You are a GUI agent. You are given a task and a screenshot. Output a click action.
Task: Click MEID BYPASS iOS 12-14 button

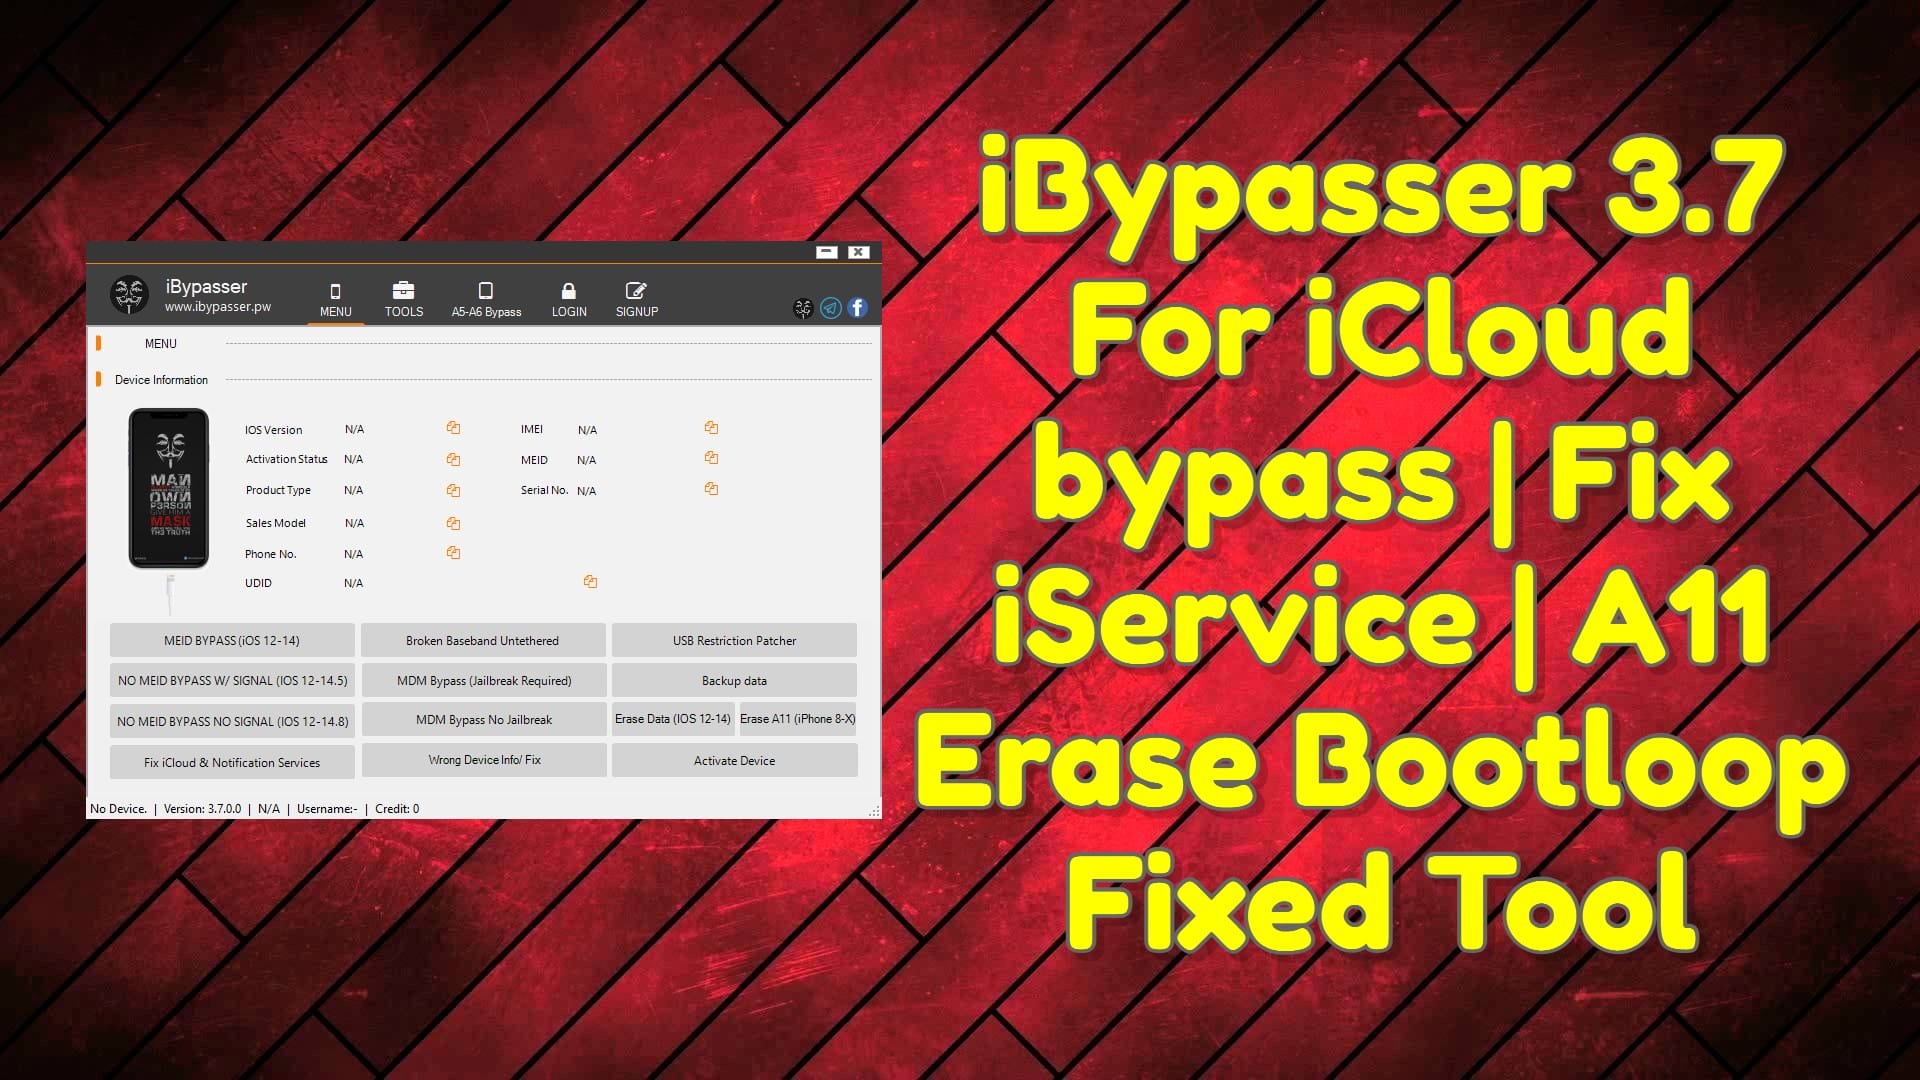click(232, 641)
